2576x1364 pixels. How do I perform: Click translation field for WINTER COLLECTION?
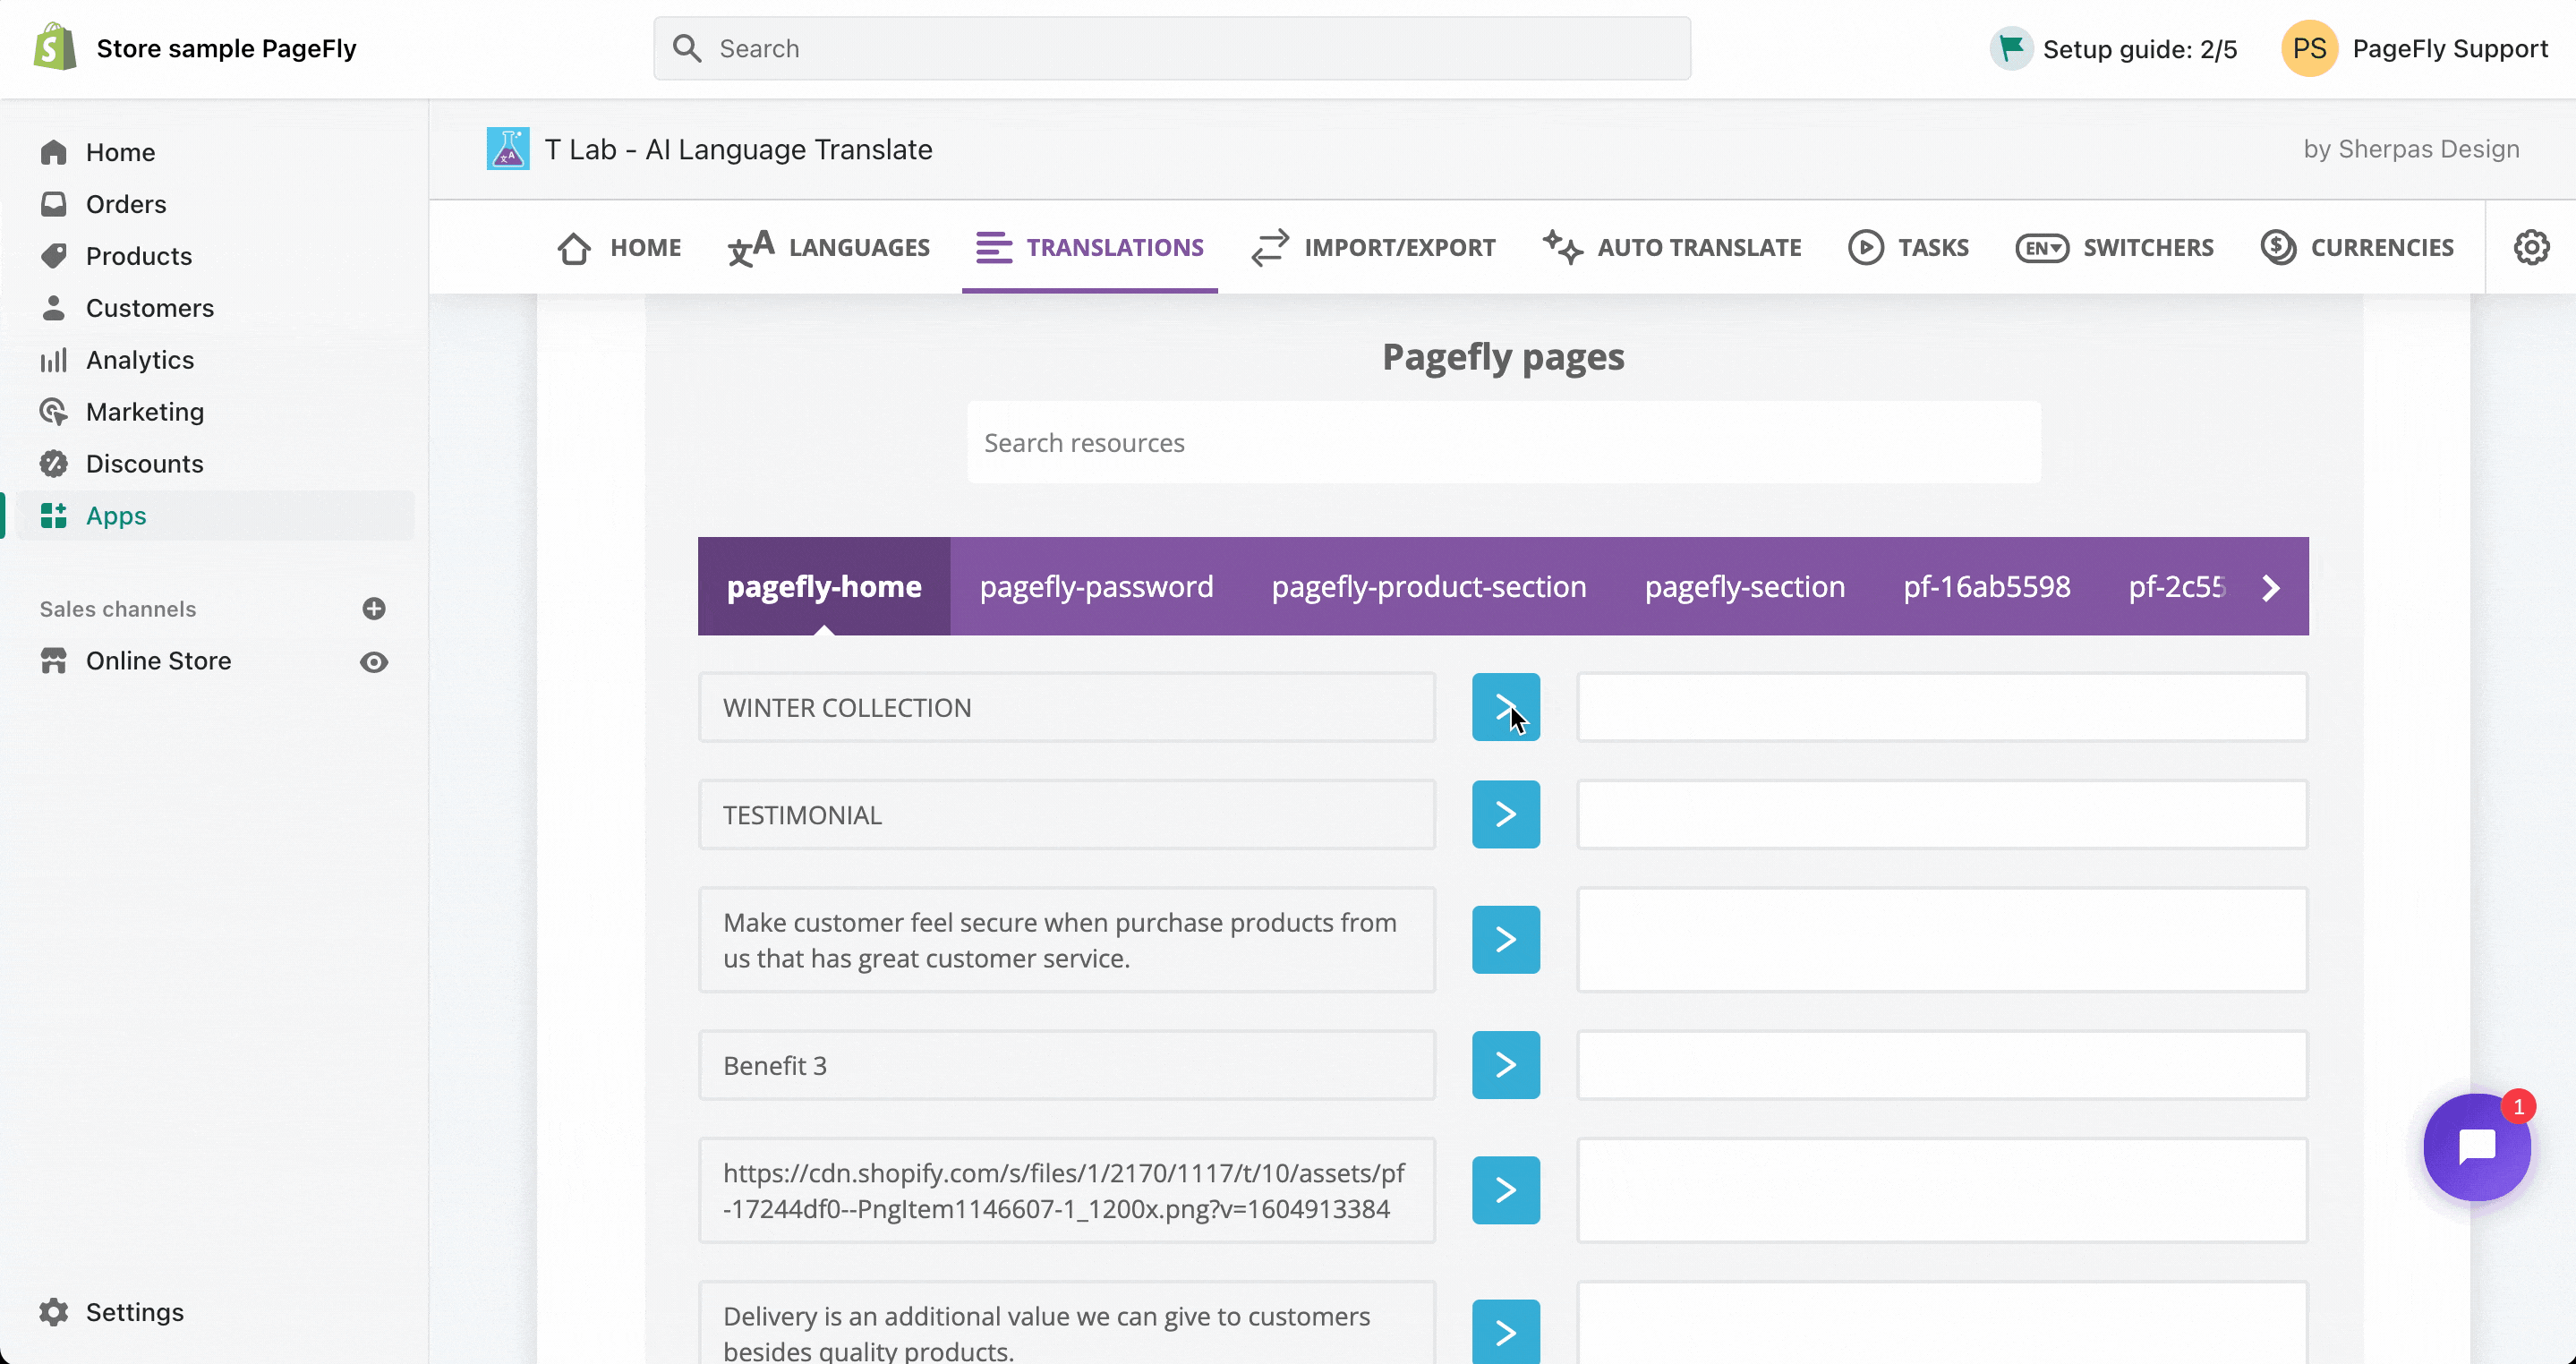click(1942, 707)
